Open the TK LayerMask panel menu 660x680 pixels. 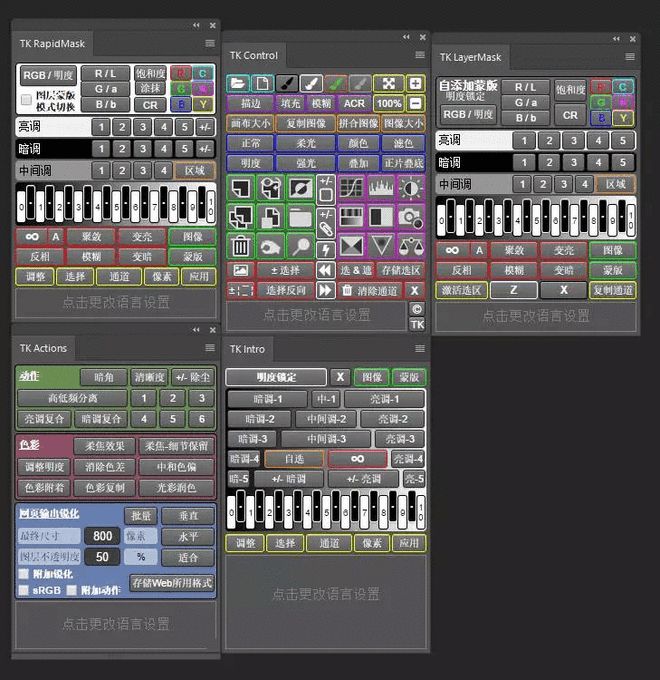pos(630,56)
